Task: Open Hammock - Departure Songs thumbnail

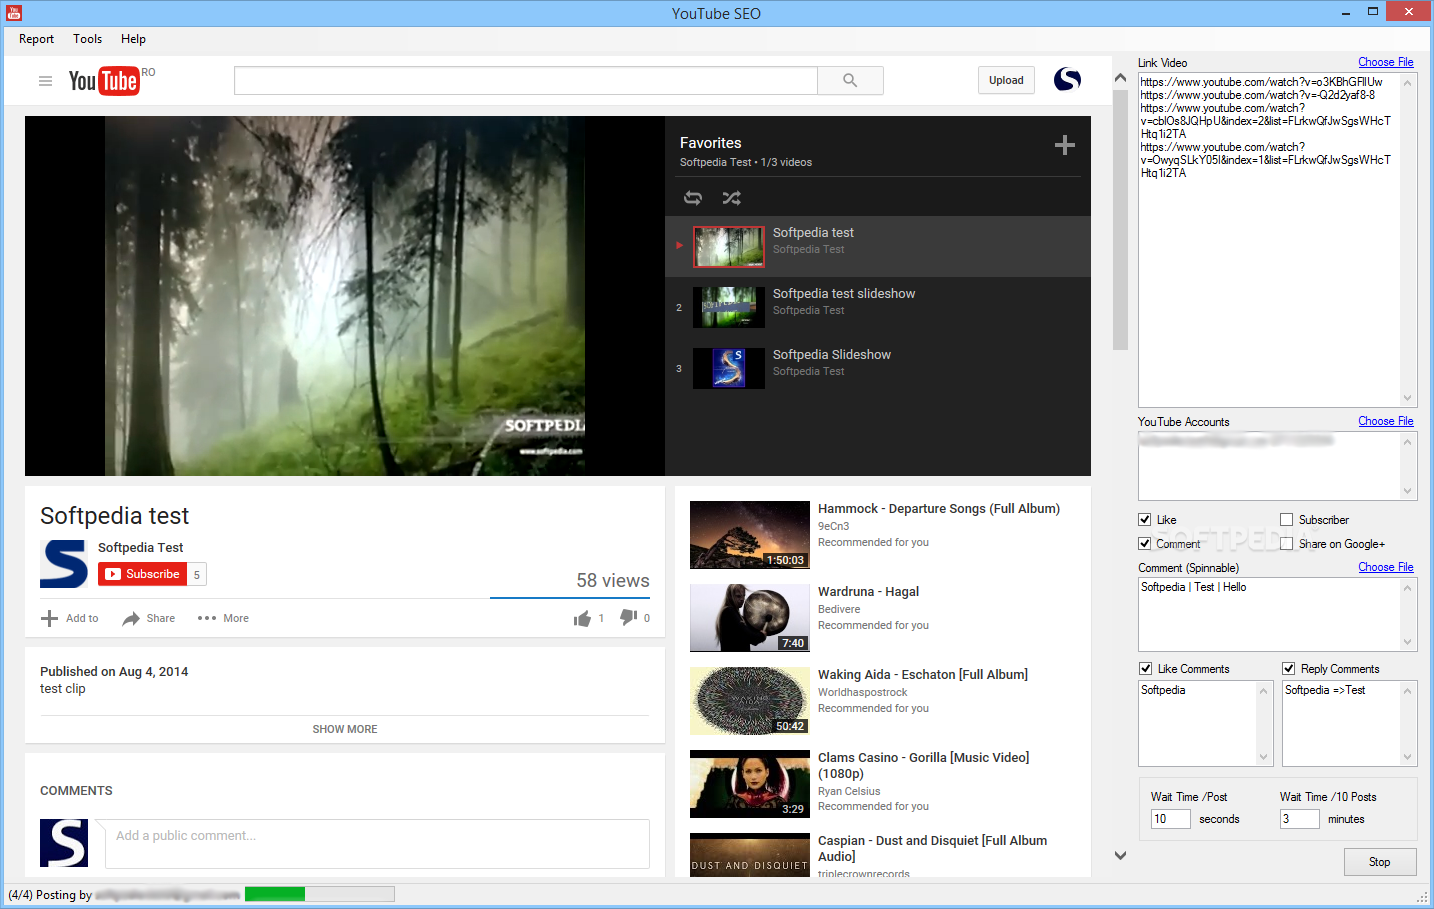Action: (750, 535)
